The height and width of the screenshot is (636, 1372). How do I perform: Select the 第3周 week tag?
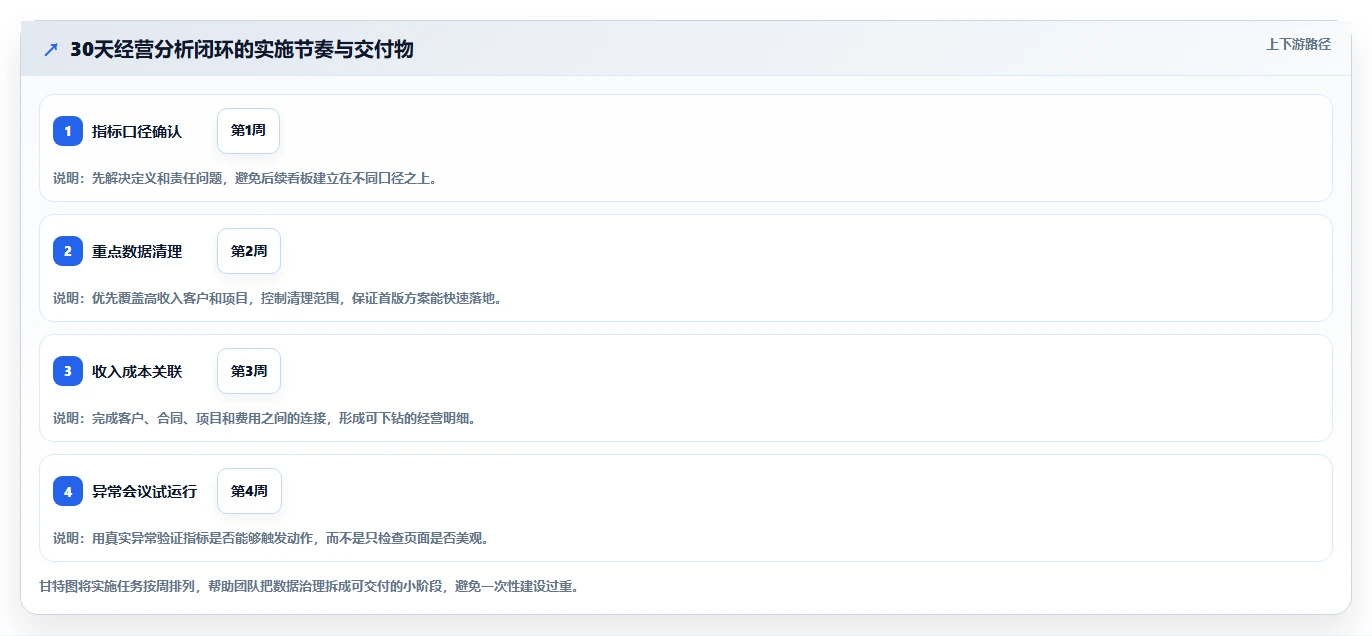(x=249, y=371)
